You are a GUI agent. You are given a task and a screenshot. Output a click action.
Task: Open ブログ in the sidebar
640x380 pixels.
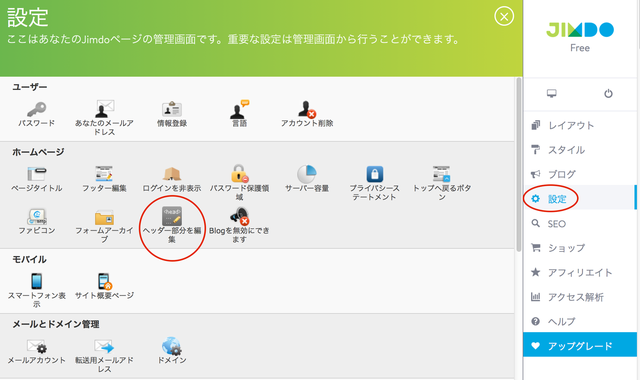(580, 174)
